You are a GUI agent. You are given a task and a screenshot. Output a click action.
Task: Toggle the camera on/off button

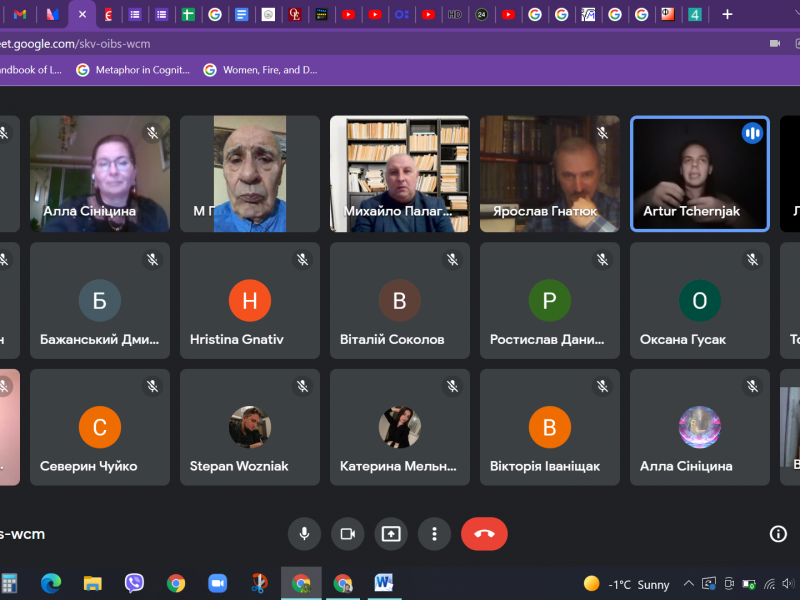(347, 534)
